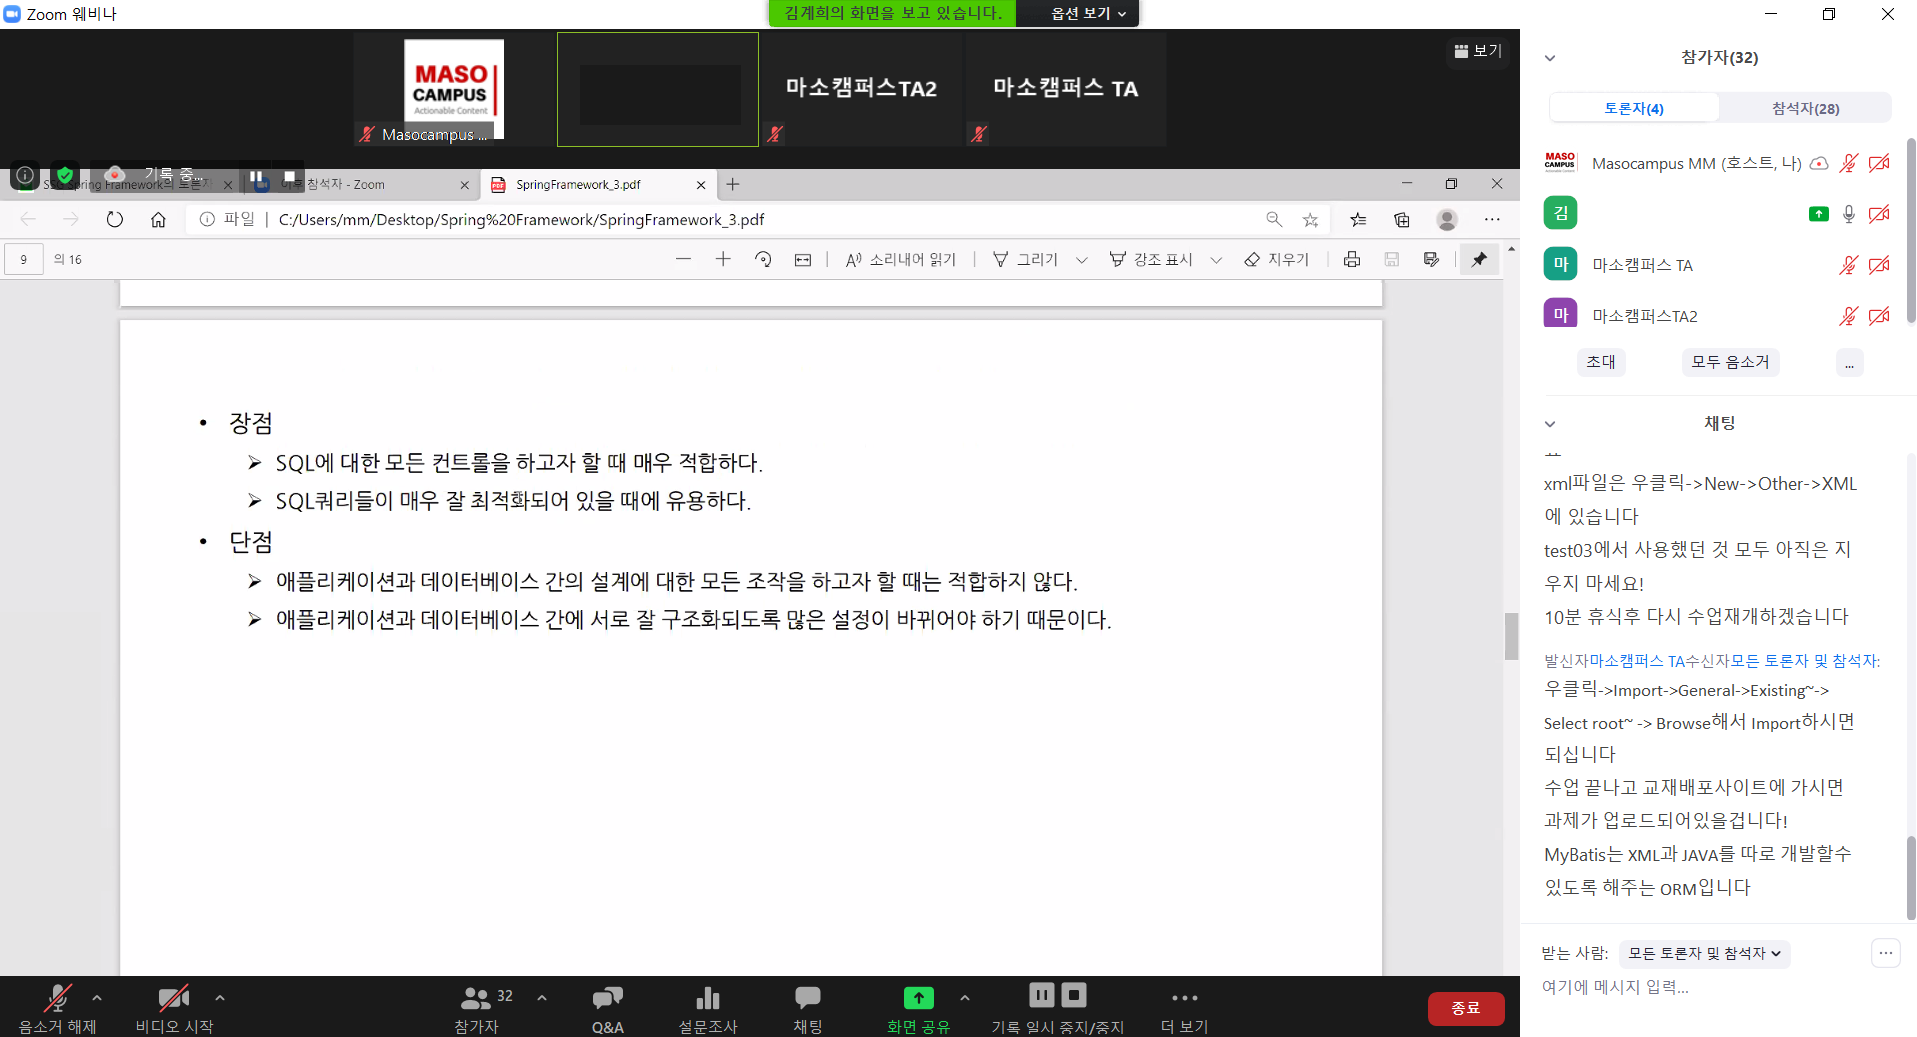This screenshot has height=1037, width=1917.
Task: Collapse the 채팅 panel chevron
Action: click(1550, 424)
